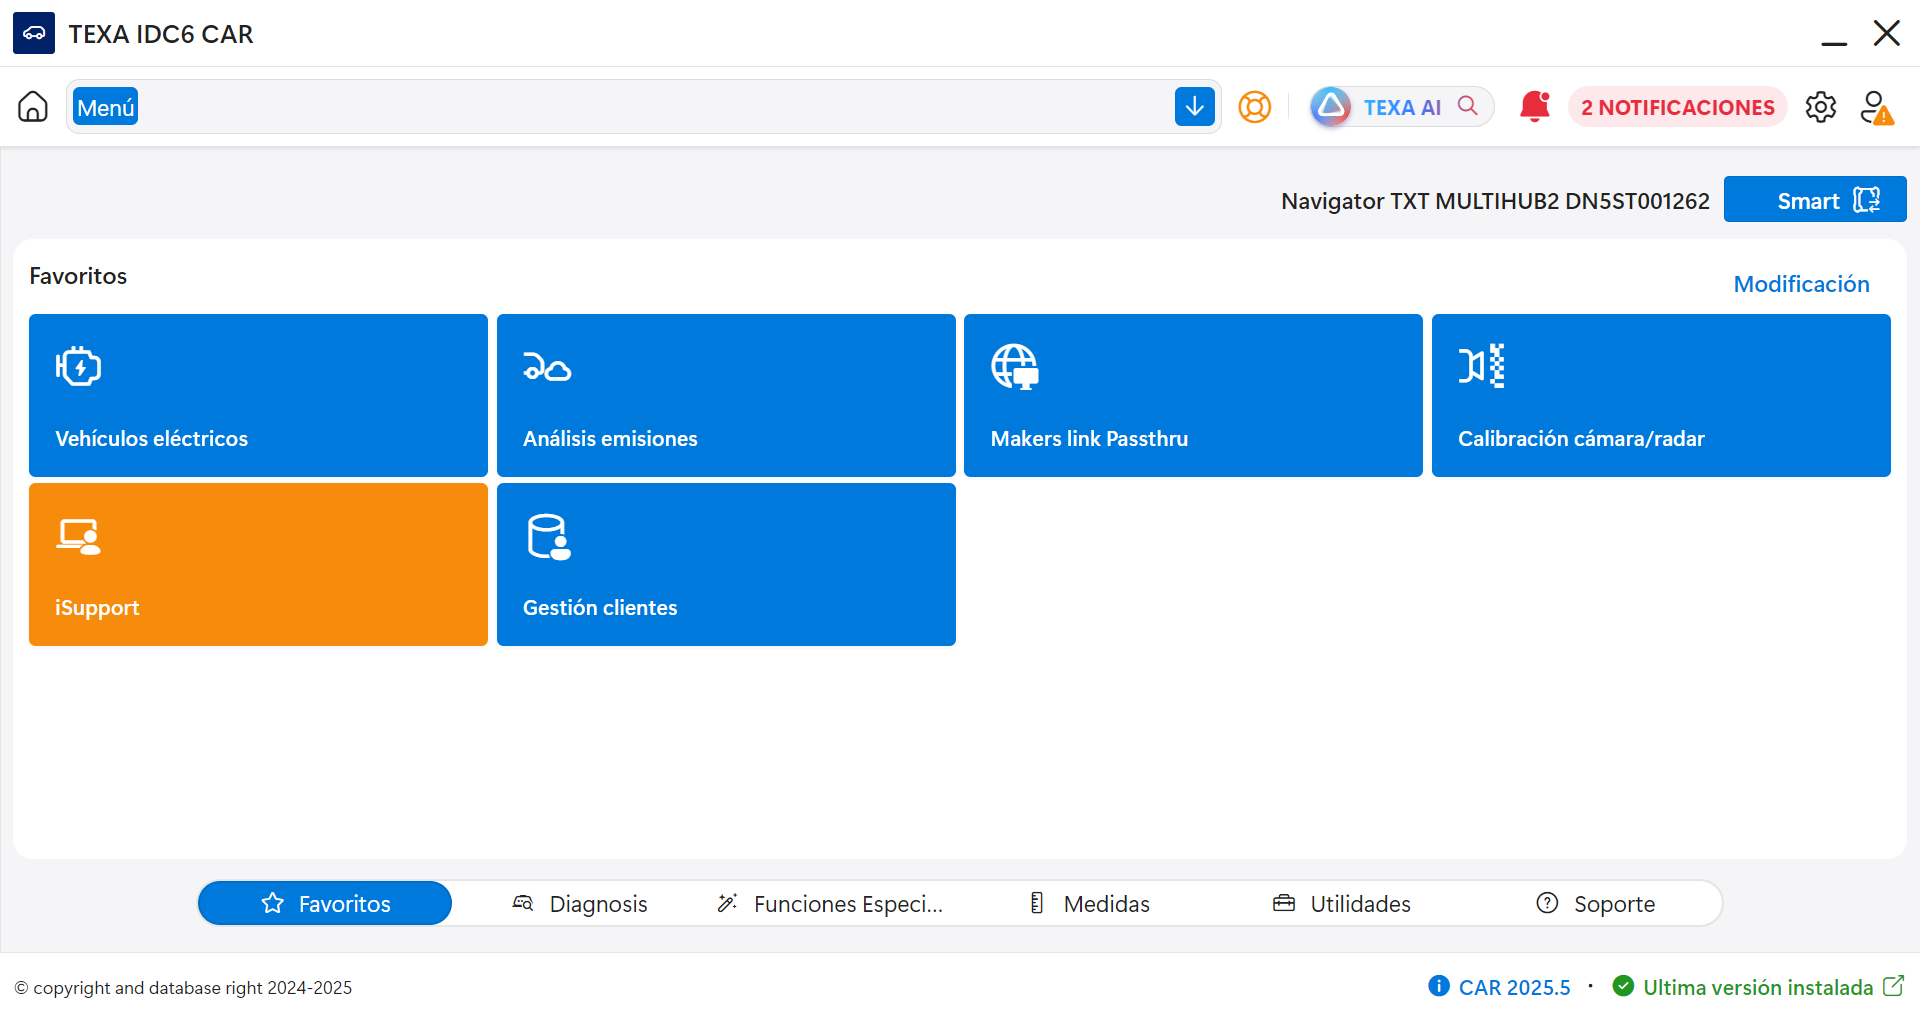The width and height of the screenshot is (1920, 1020).
Task: Click the Navigator TXT MULTIHUB2 DN5ST001262 text
Action: [1495, 201]
